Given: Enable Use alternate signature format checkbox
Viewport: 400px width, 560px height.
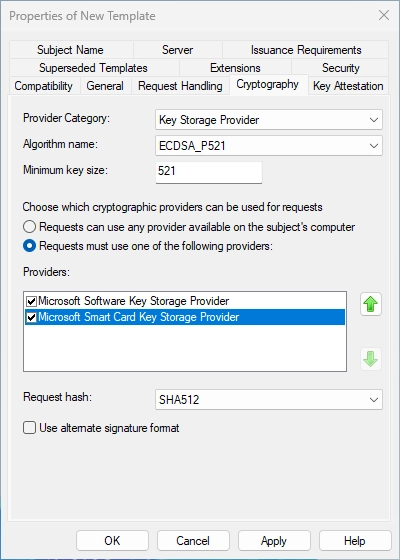Looking at the screenshot, I should coord(29,428).
